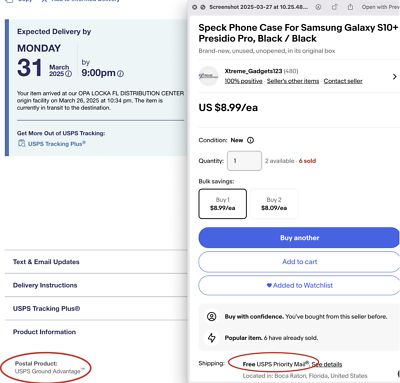Open the Contact seller link
The width and height of the screenshot is (400, 383).
pyautogui.click(x=343, y=81)
